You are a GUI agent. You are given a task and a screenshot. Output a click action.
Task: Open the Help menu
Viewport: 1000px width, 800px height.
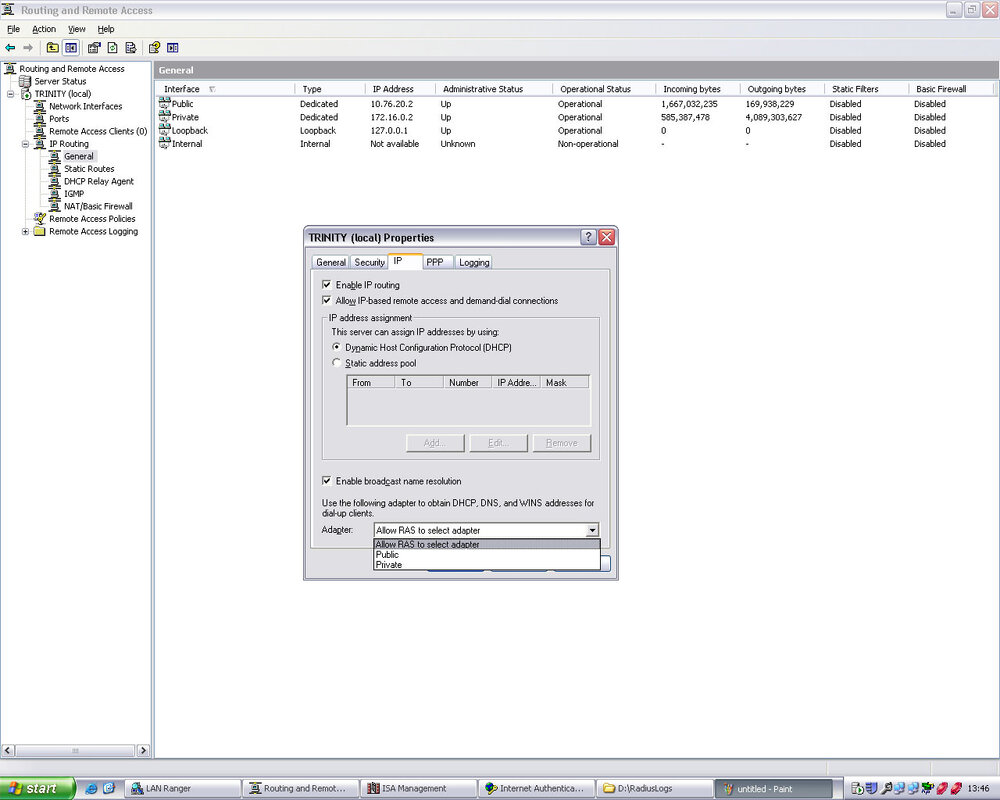coord(106,29)
